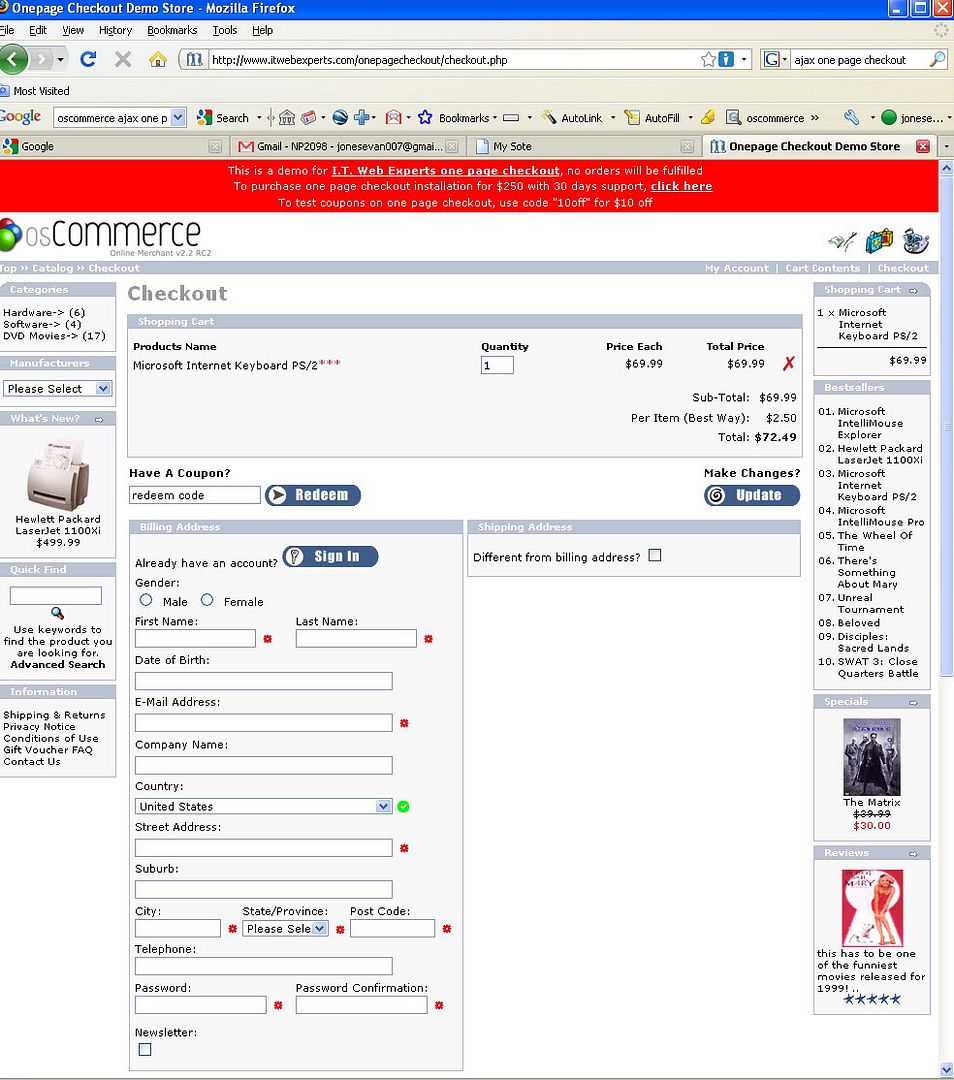The height and width of the screenshot is (1080, 954).
Task: Click the stop loading X icon
Action: coord(123,59)
